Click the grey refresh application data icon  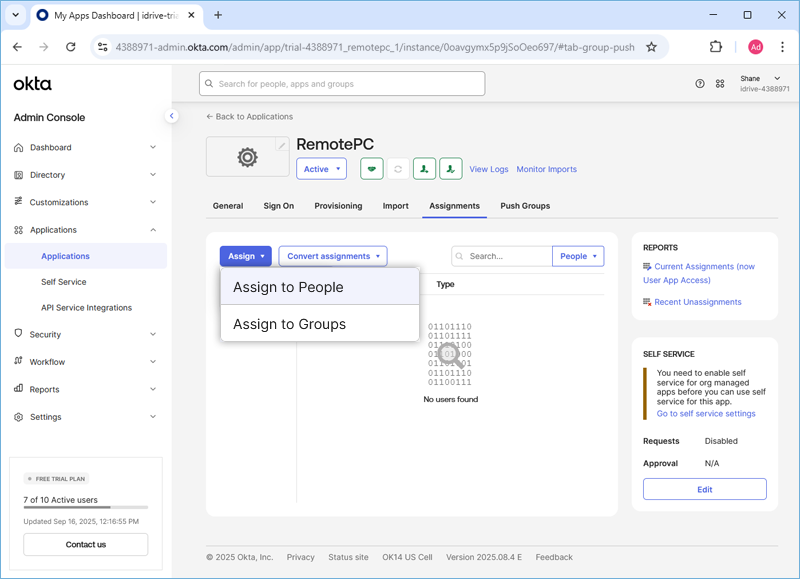[x=398, y=169]
